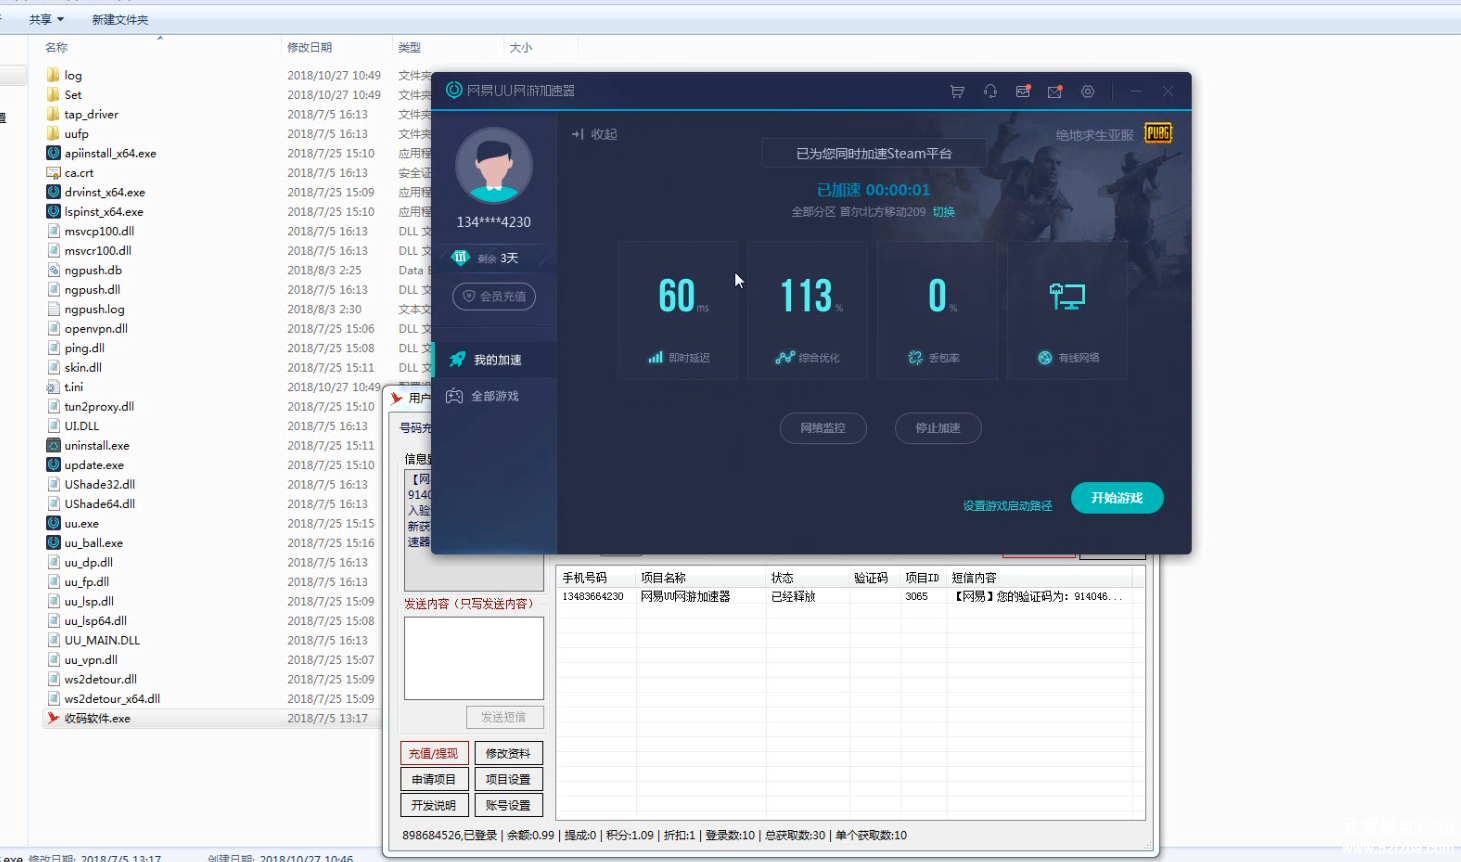Click 切换 to switch server node

point(944,212)
